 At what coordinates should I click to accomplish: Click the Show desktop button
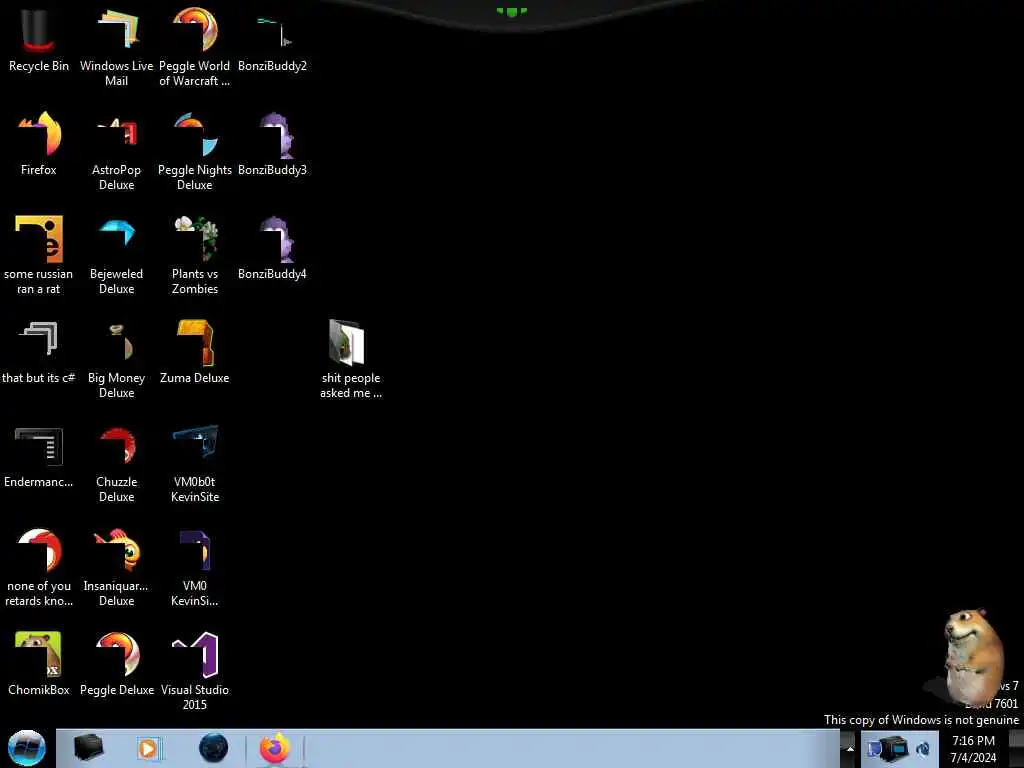(x=1017, y=748)
